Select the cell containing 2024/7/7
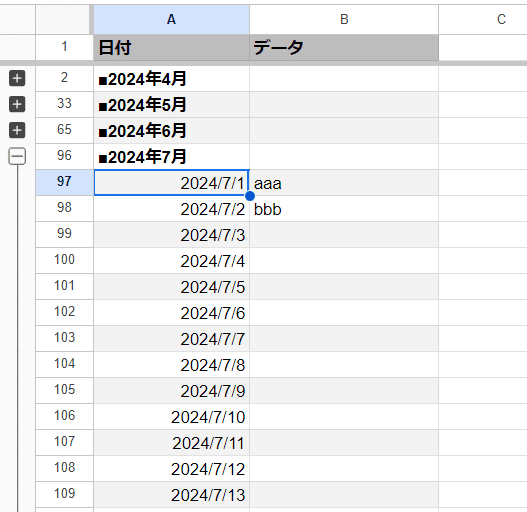The width and height of the screenshot is (527, 512). (171, 339)
